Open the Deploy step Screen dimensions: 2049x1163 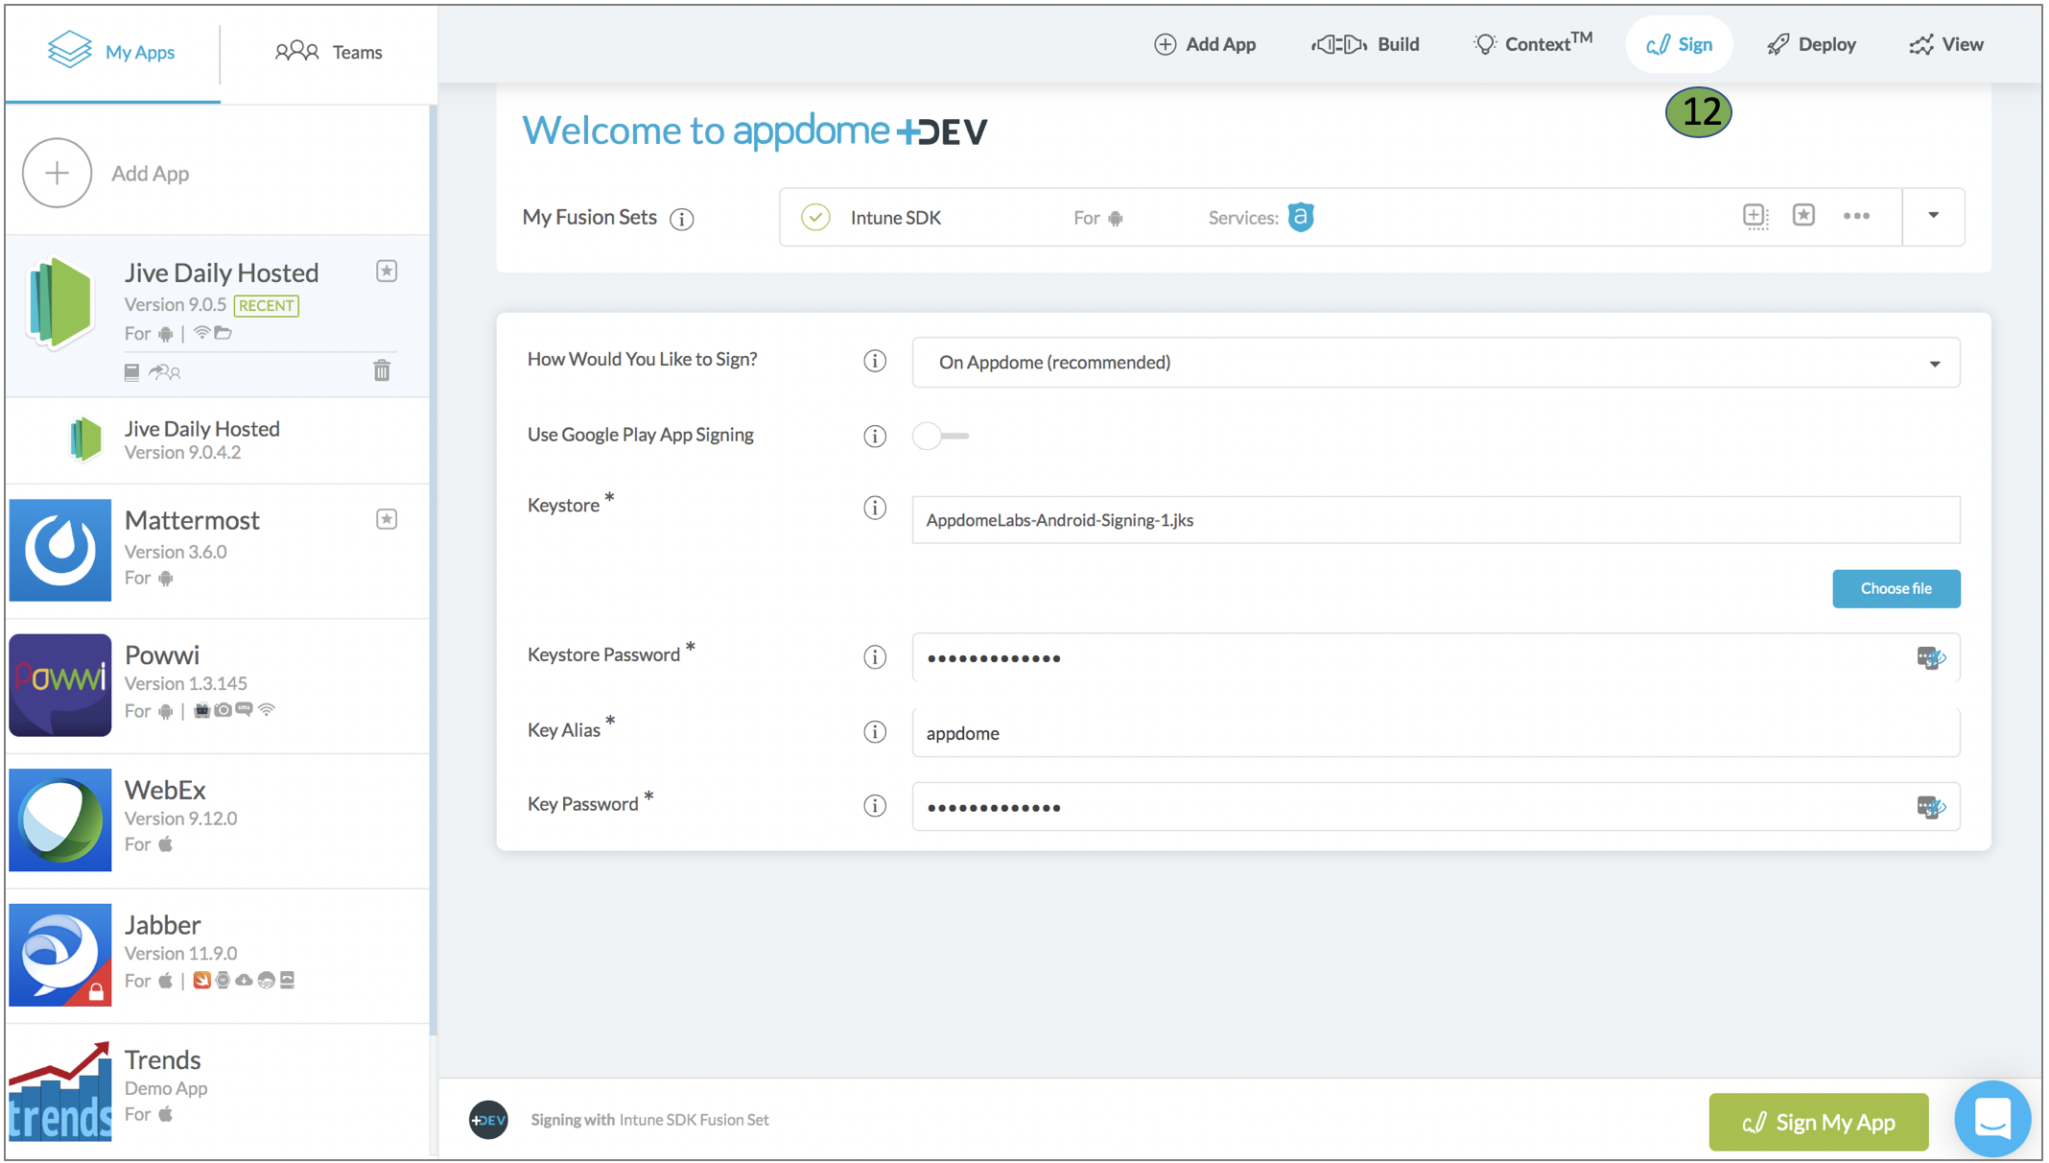1811,44
